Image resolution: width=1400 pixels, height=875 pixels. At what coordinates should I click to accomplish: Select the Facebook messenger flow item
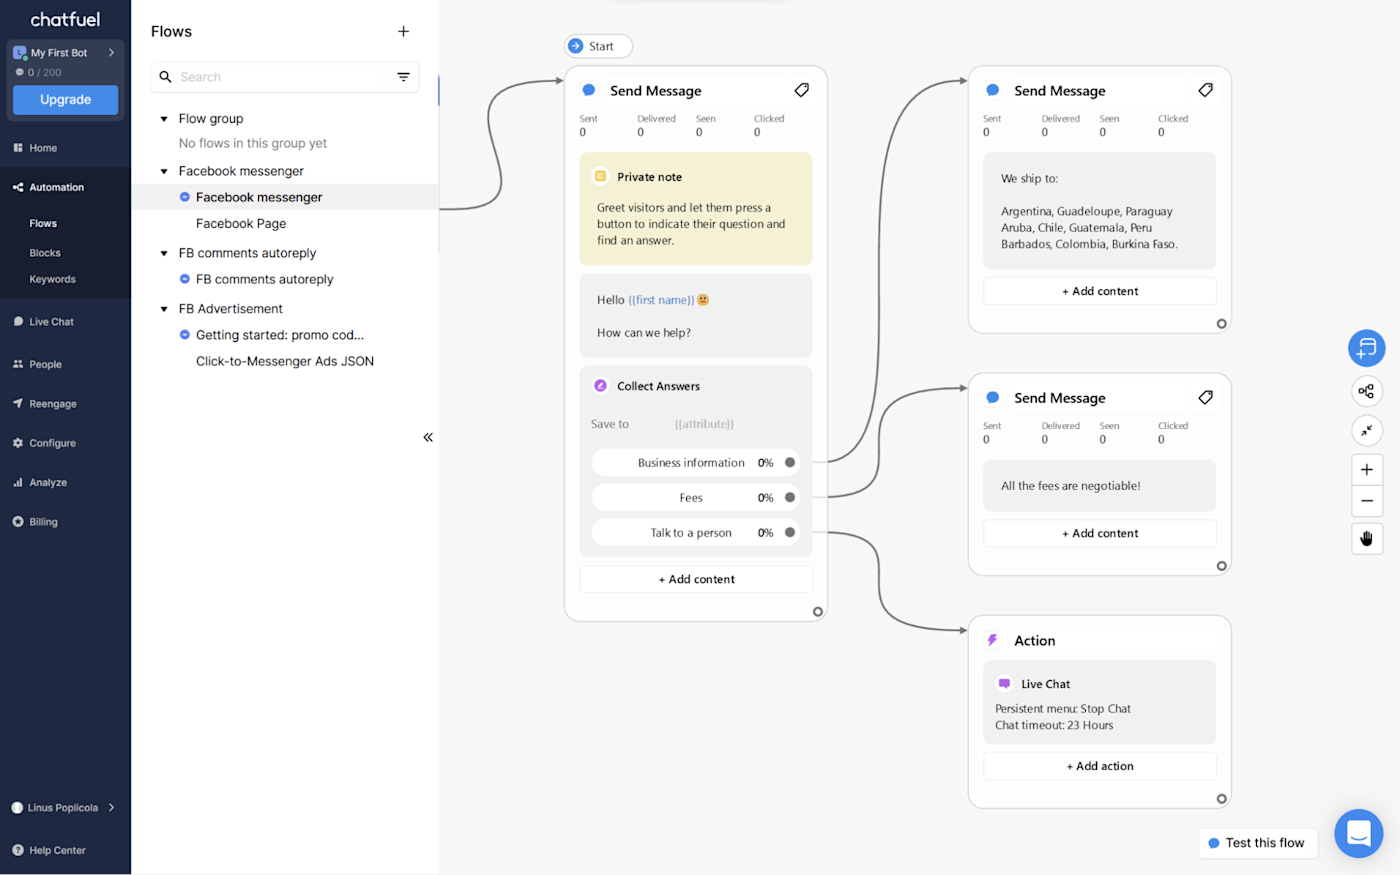(x=285, y=197)
